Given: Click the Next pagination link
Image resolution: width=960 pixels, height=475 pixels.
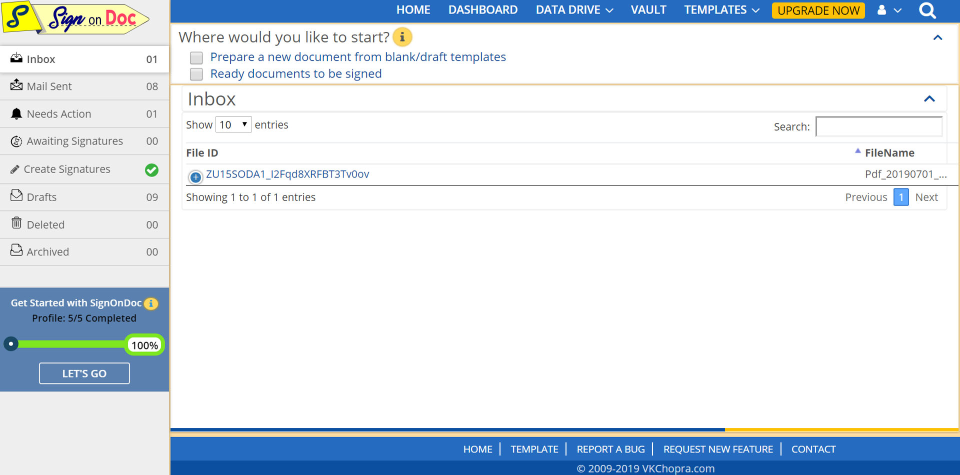Looking at the screenshot, I should click(x=926, y=197).
